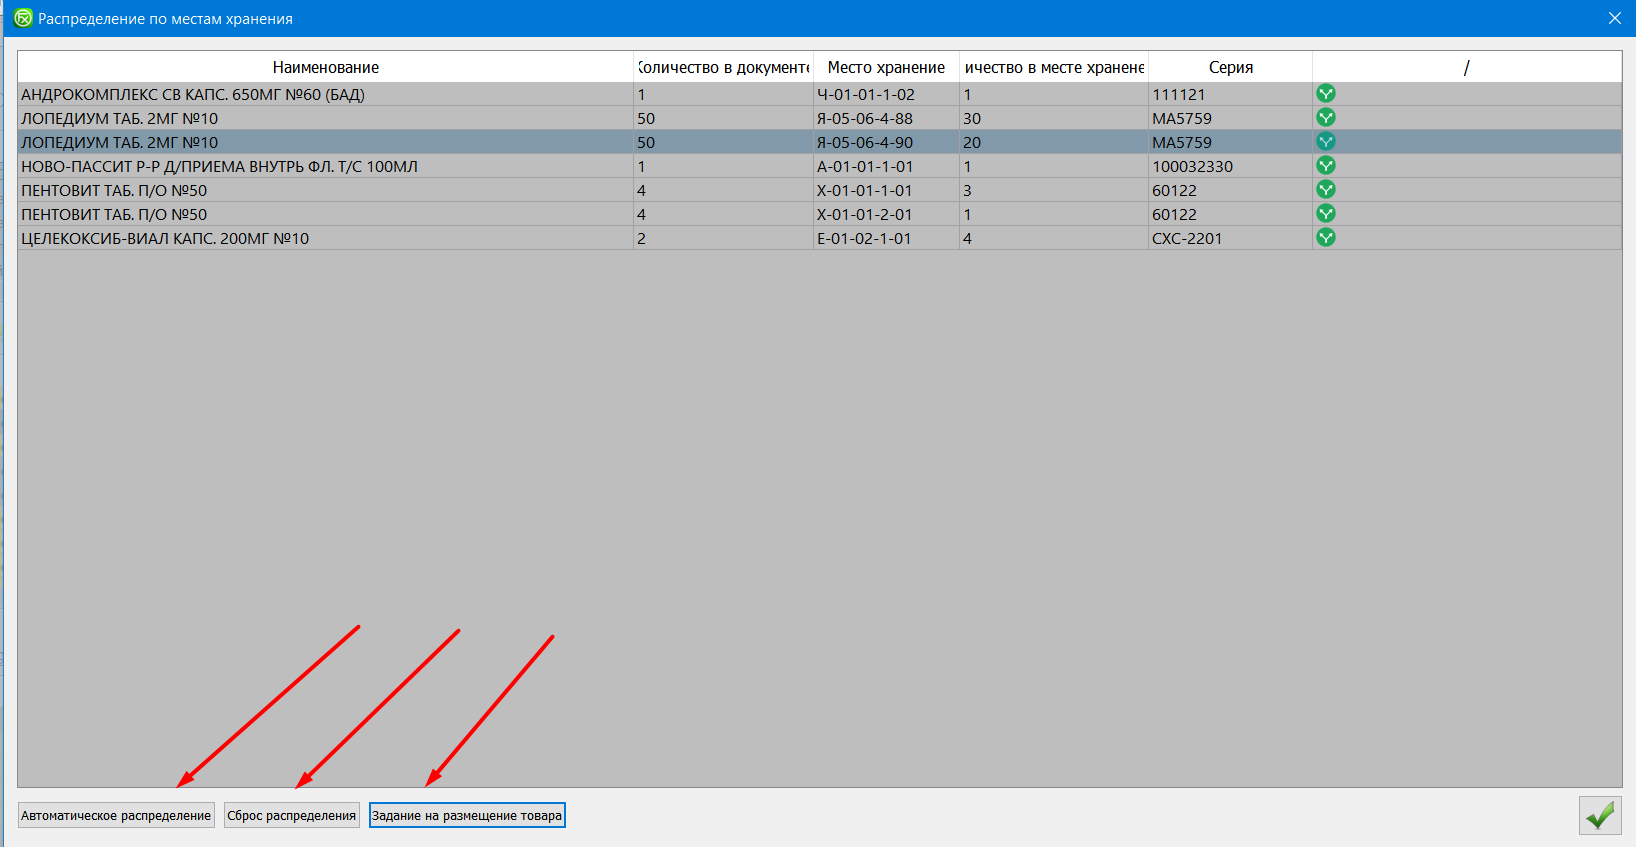Click green status icon for Х-01-01-1-01 row
Image resolution: width=1636 pixels, height=847 pixels.
(1326, 190)
